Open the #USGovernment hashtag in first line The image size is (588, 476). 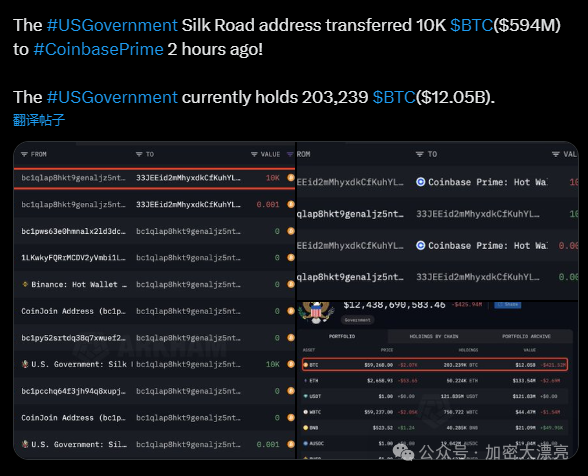112,26
